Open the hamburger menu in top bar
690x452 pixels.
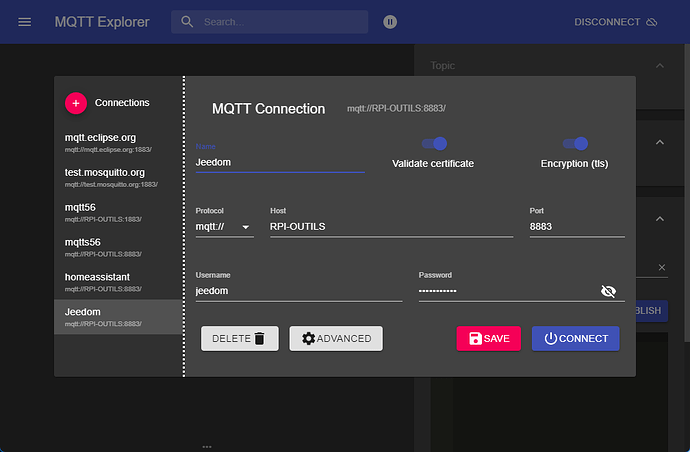tap(25, 22)
